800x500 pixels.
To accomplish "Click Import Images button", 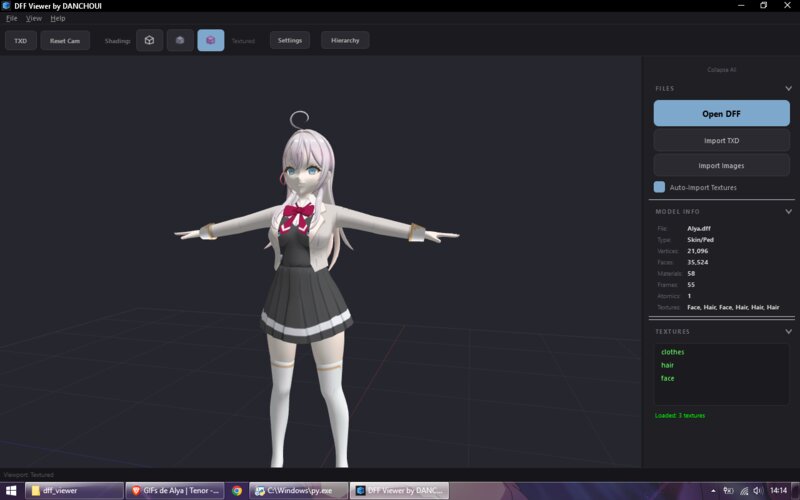I will [721, 166].
